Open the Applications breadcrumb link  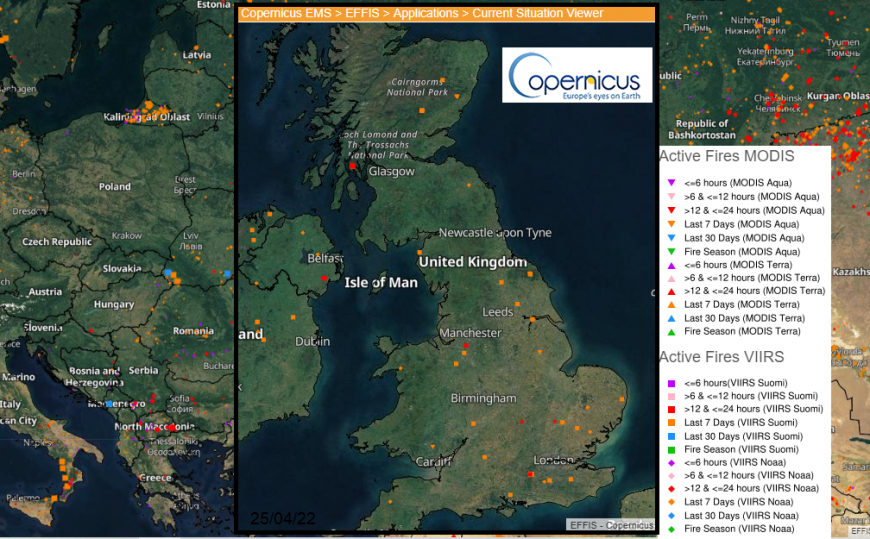tap(426, 13)
